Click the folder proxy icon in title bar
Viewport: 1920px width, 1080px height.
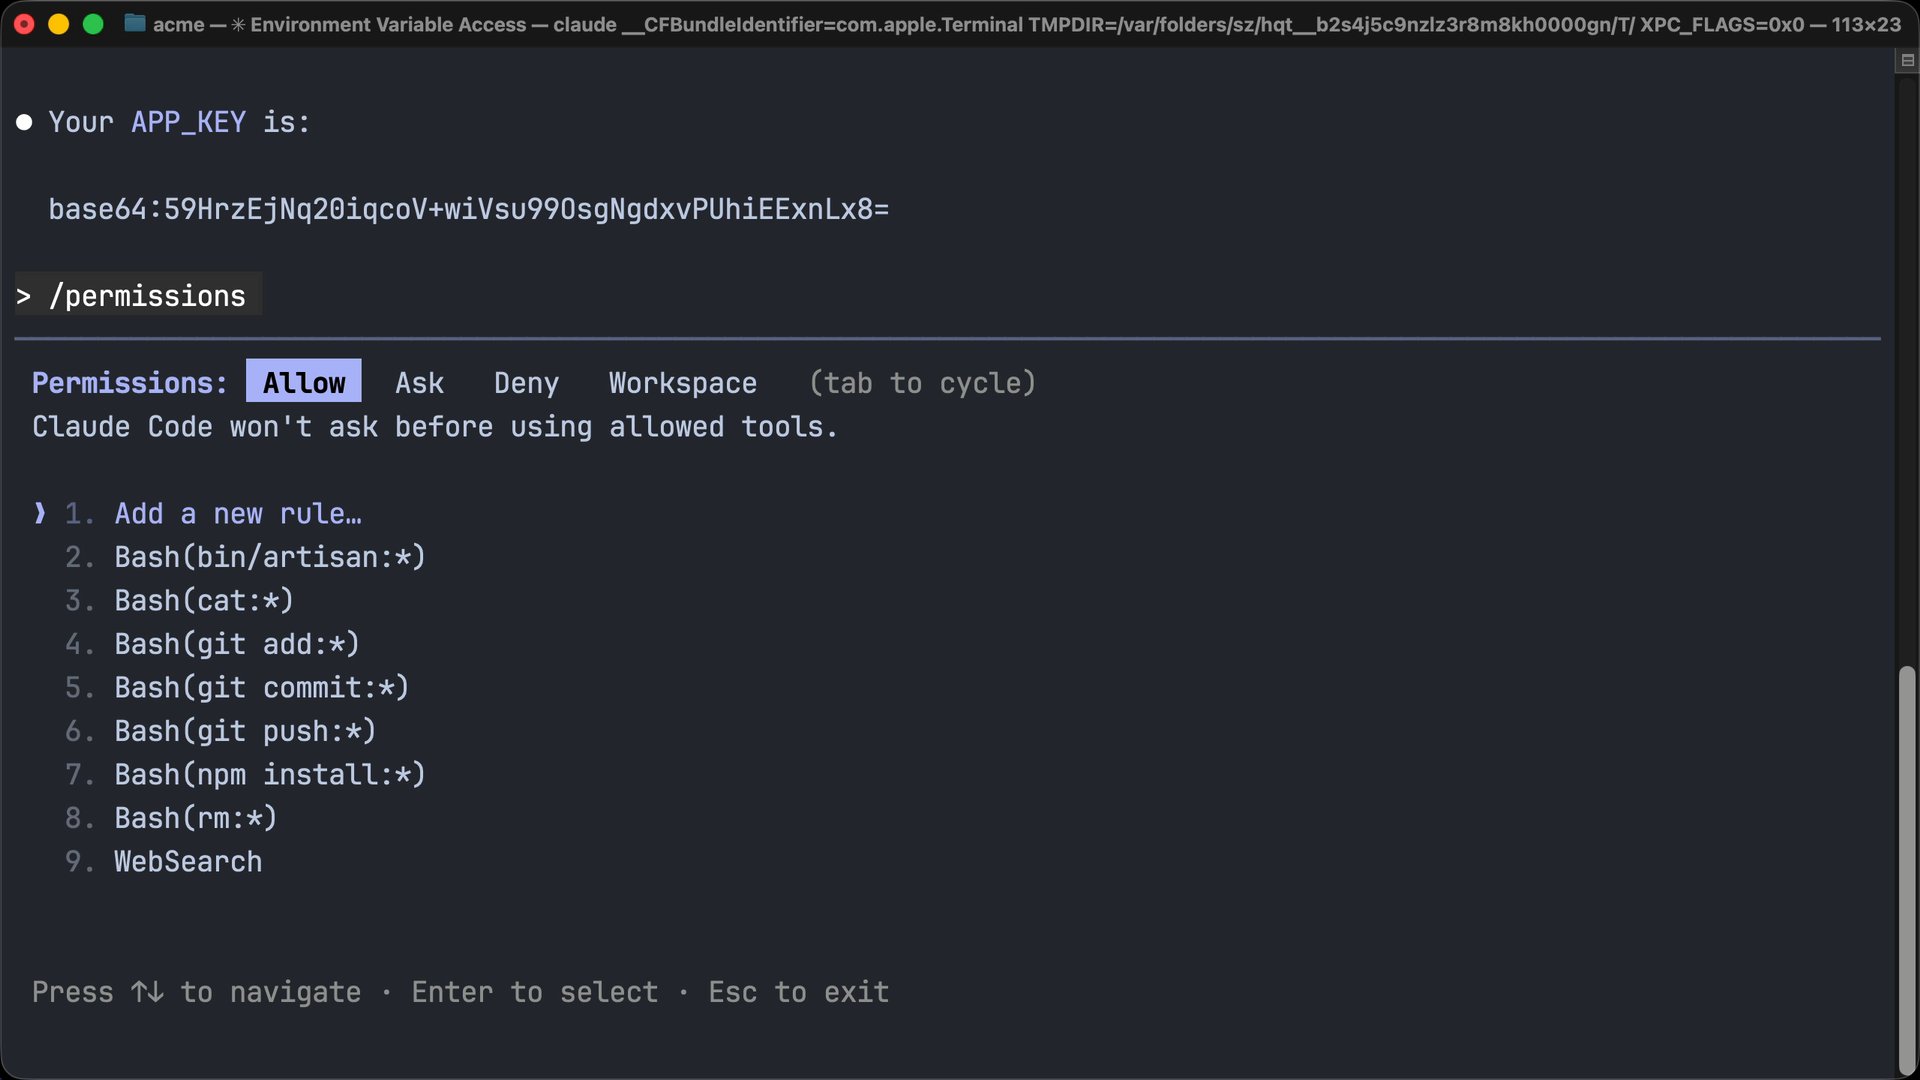point(134,24)
